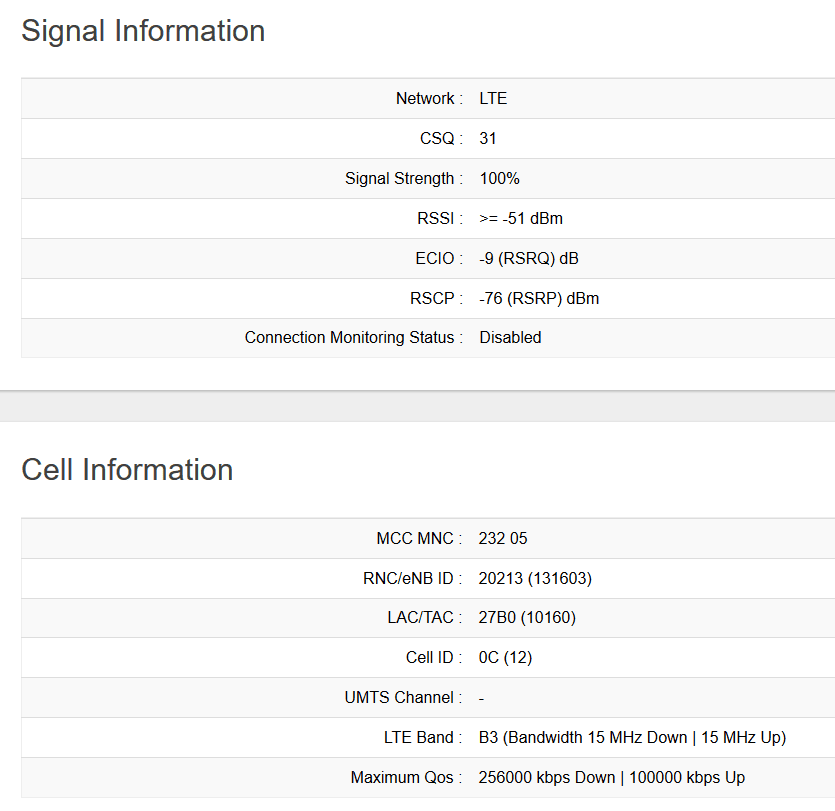This screenshot has width=835, height=811.
Task: Click the CSQ value 31
Action: tap(488, 138)
